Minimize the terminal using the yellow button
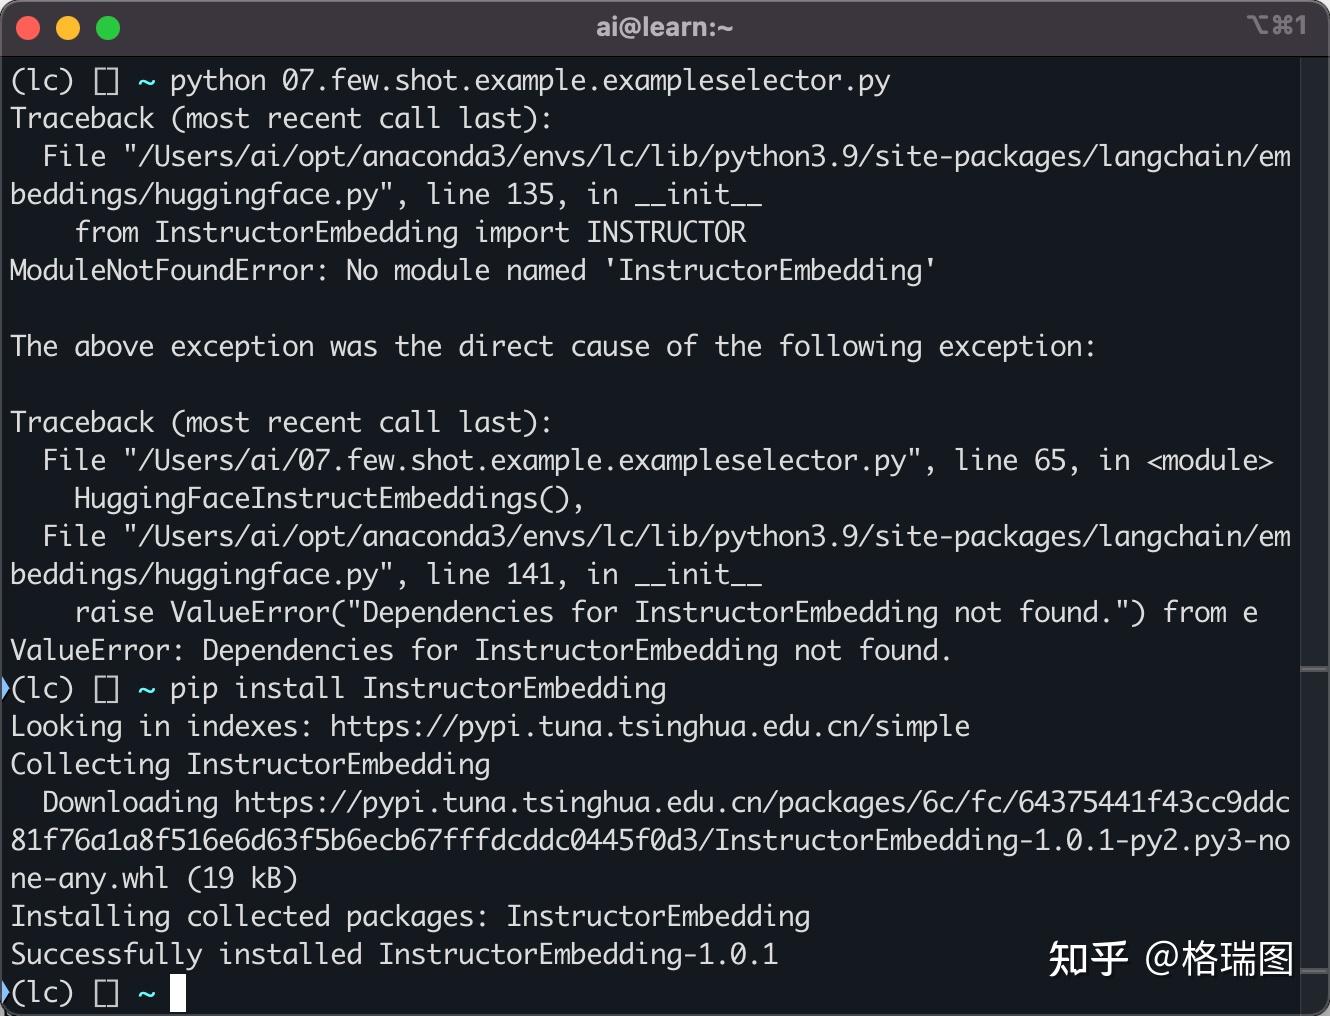The image size is (1330, 1016). (x=68, y=28)
